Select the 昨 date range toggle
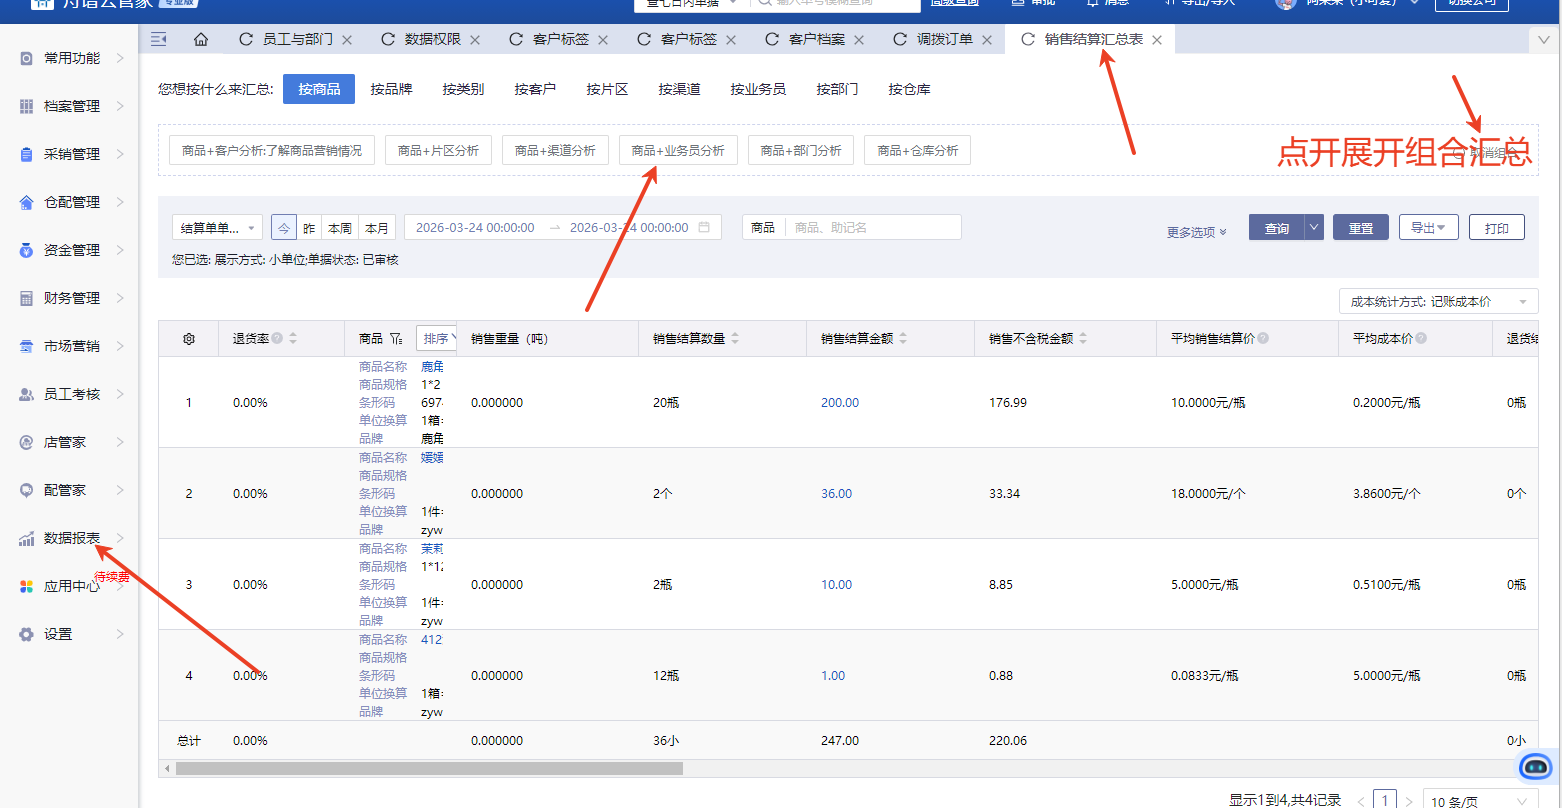 [x=309, y=228]
